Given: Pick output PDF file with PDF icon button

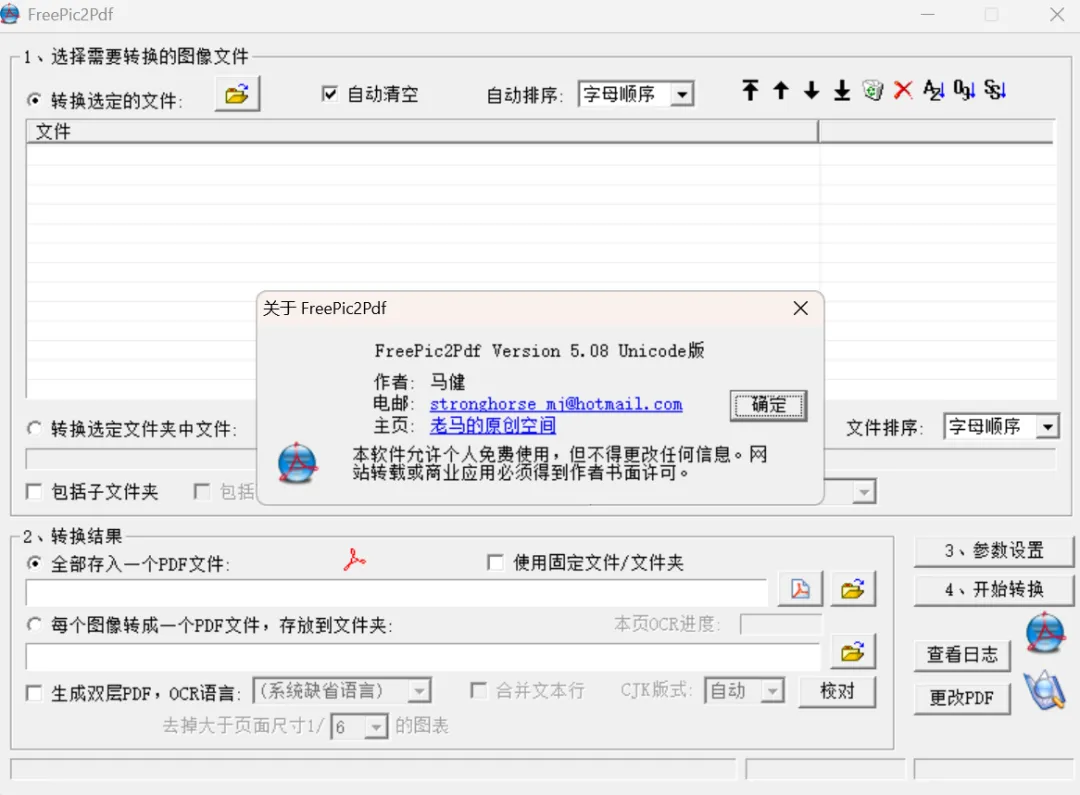Looking at the screenshot, I should [800, 589].
